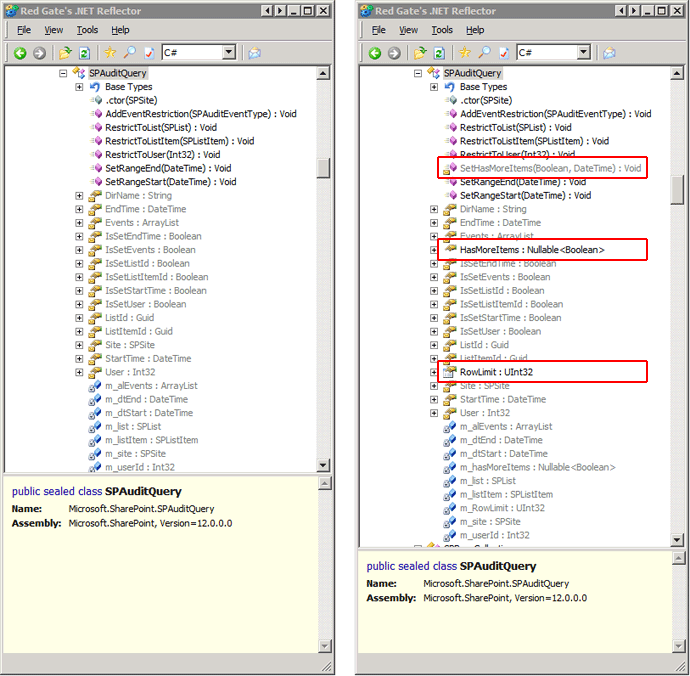
Task: Click m_alEvents field icon in left window
Action: pyautogui.click(x=95, y=386)
